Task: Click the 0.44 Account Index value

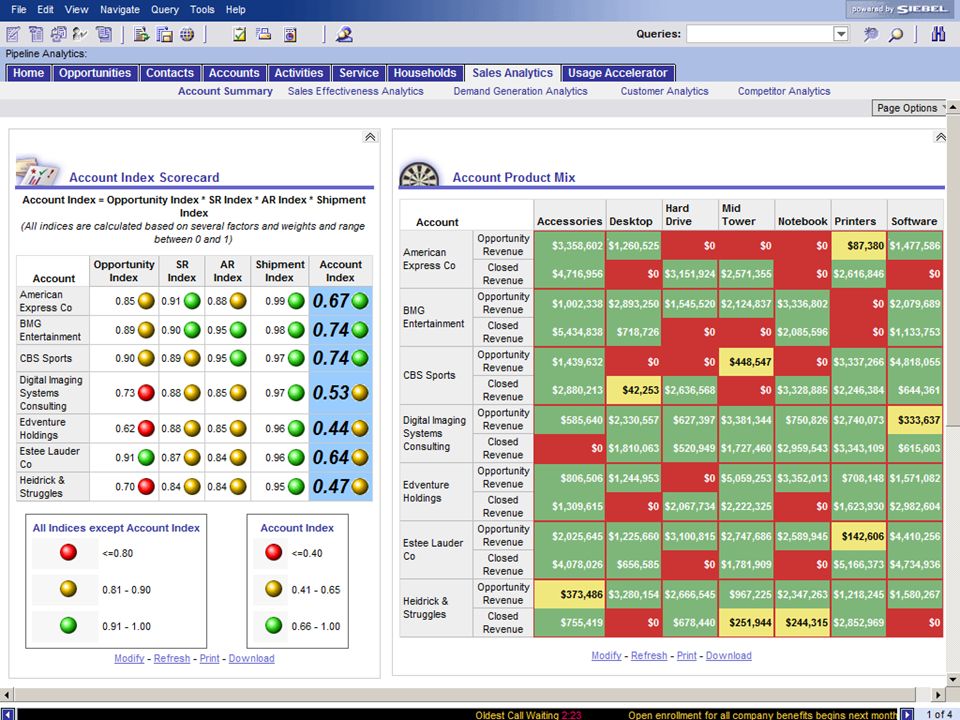Action: 331,429
